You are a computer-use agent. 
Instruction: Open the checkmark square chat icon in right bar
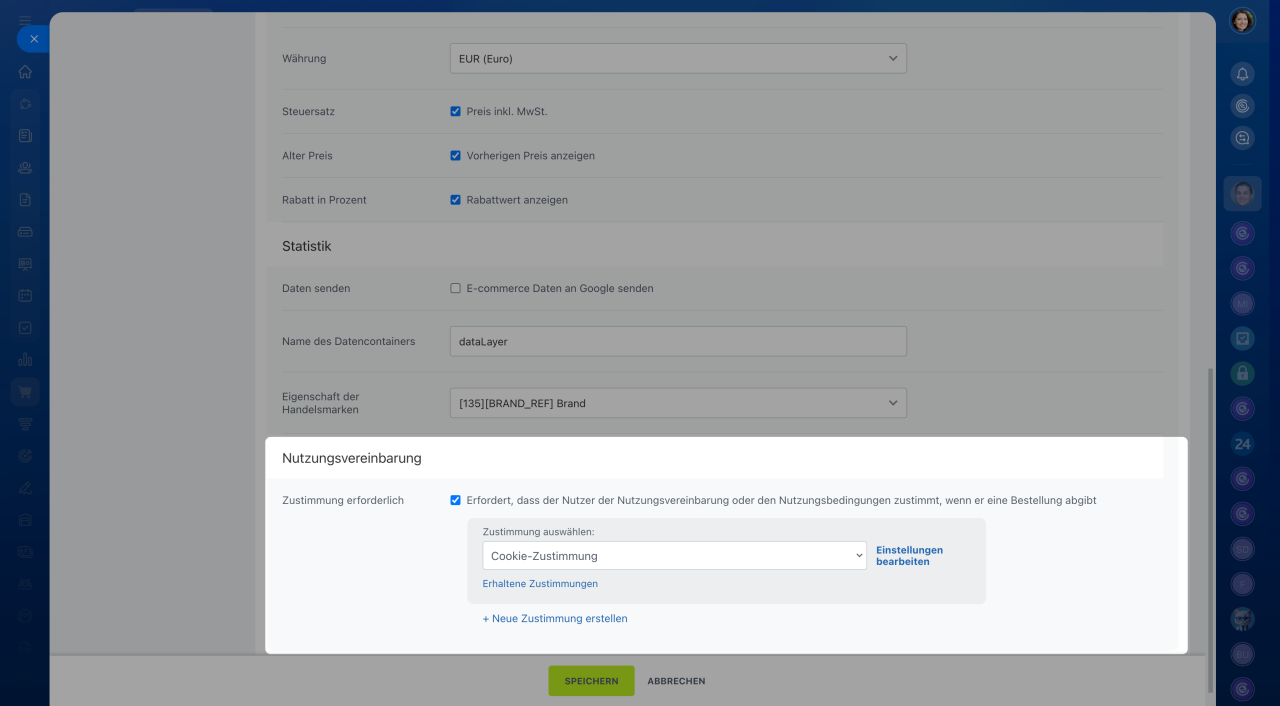tap(1242, 338)
